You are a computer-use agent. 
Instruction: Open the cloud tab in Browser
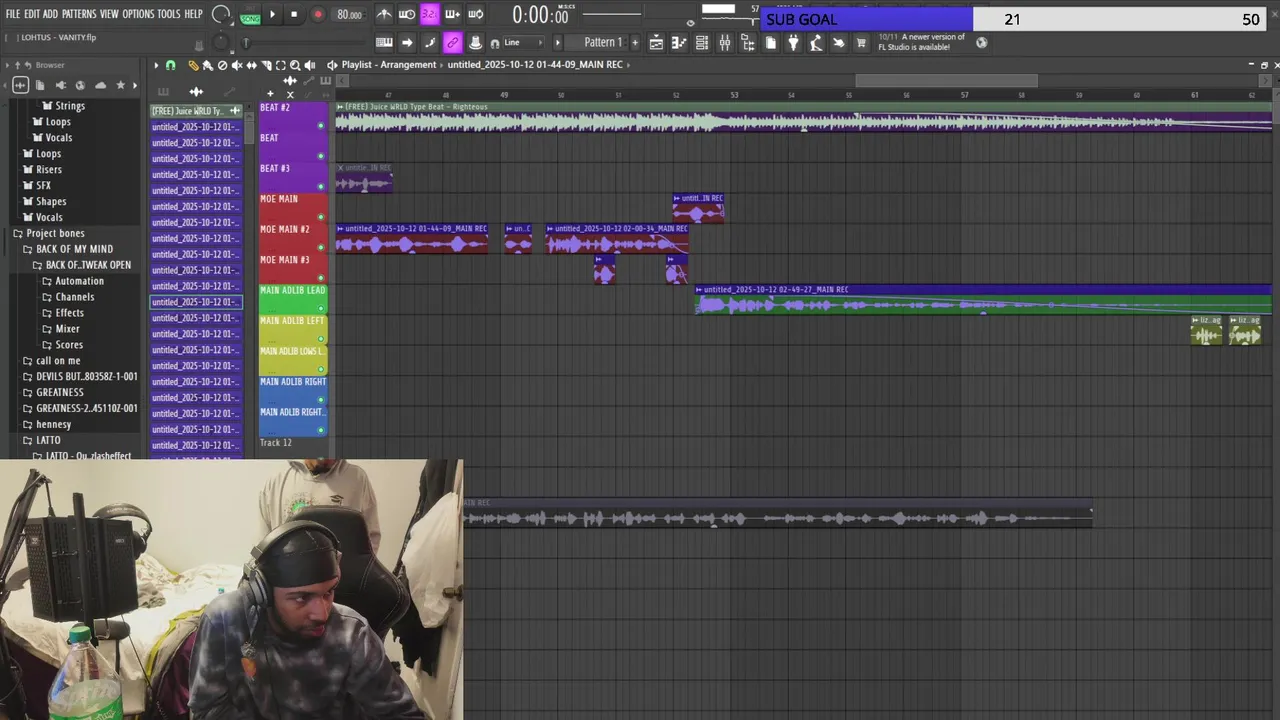[x=101, y=85]
